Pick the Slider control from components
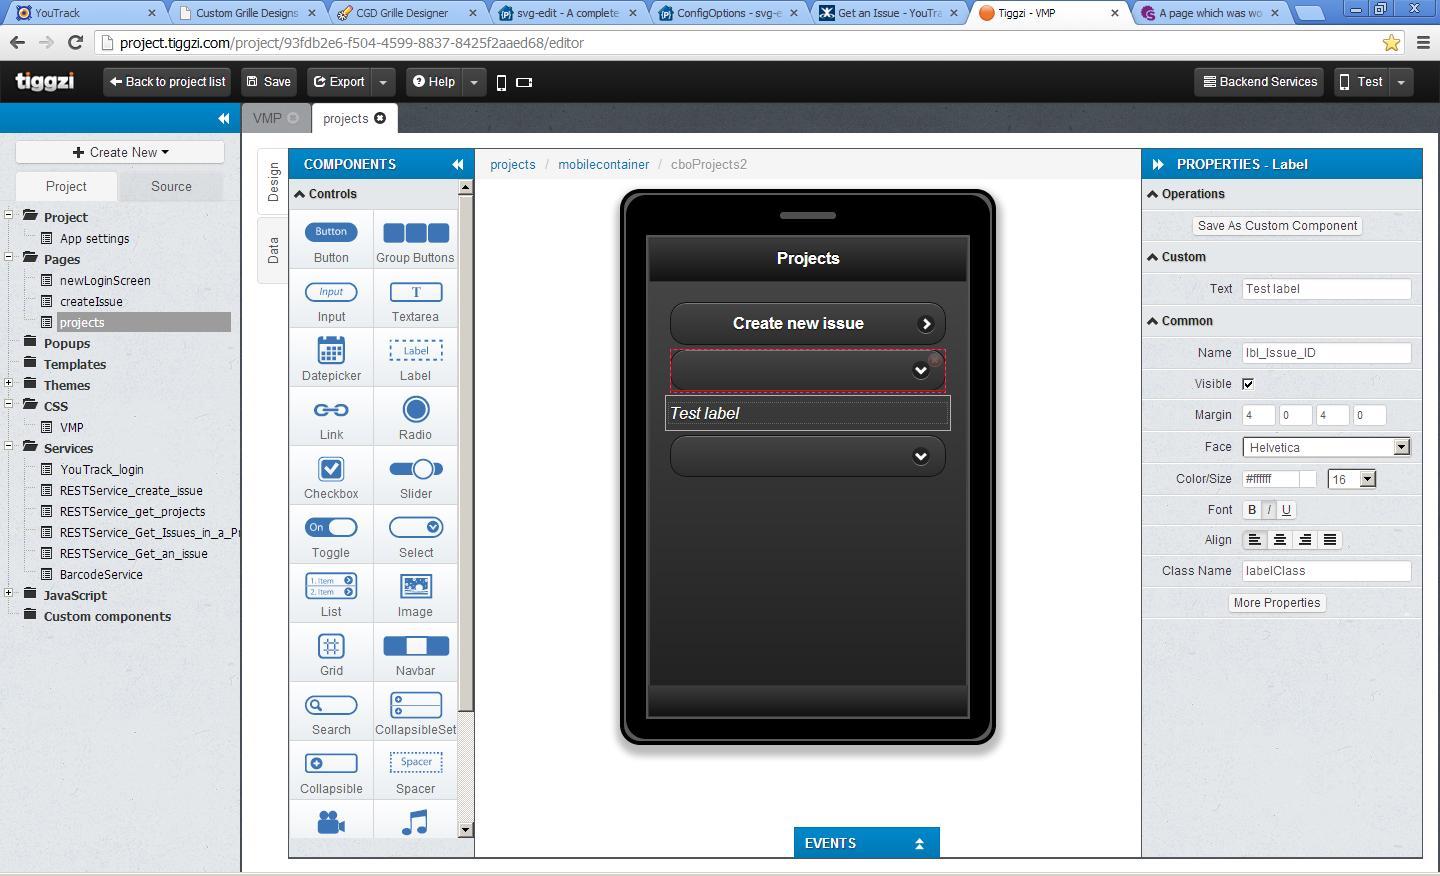 [415, 469]
